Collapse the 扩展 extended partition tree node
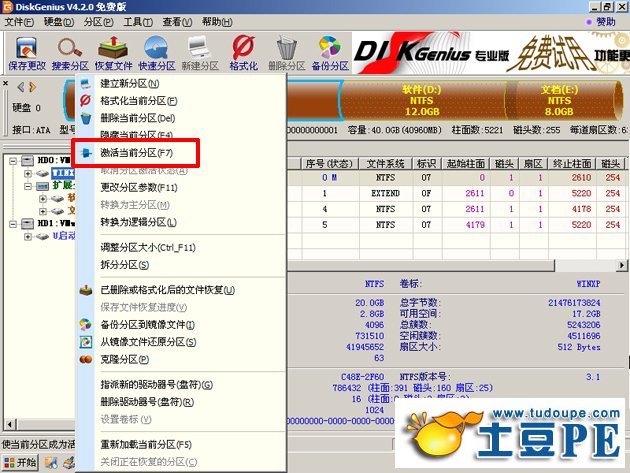This screenshot has height=473, width=630. pyautogui.click(x=28, y=186)
